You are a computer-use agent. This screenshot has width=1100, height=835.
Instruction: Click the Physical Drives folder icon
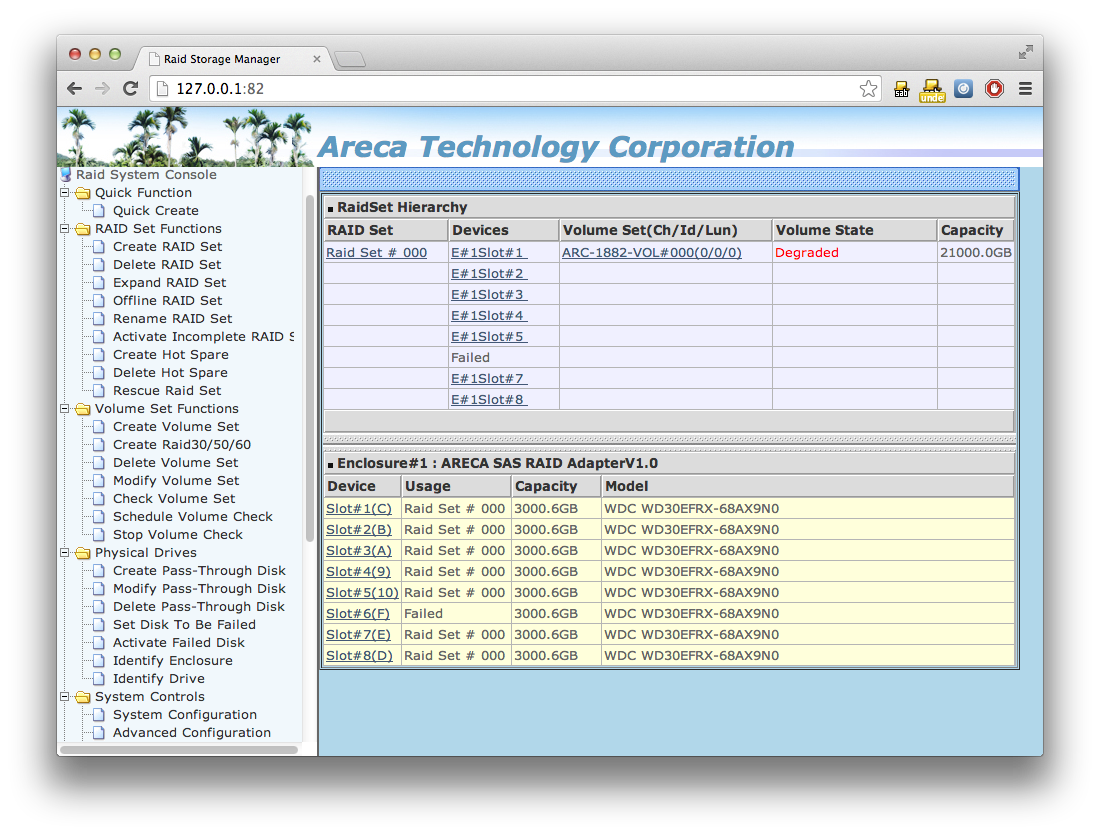click(83, 553)
